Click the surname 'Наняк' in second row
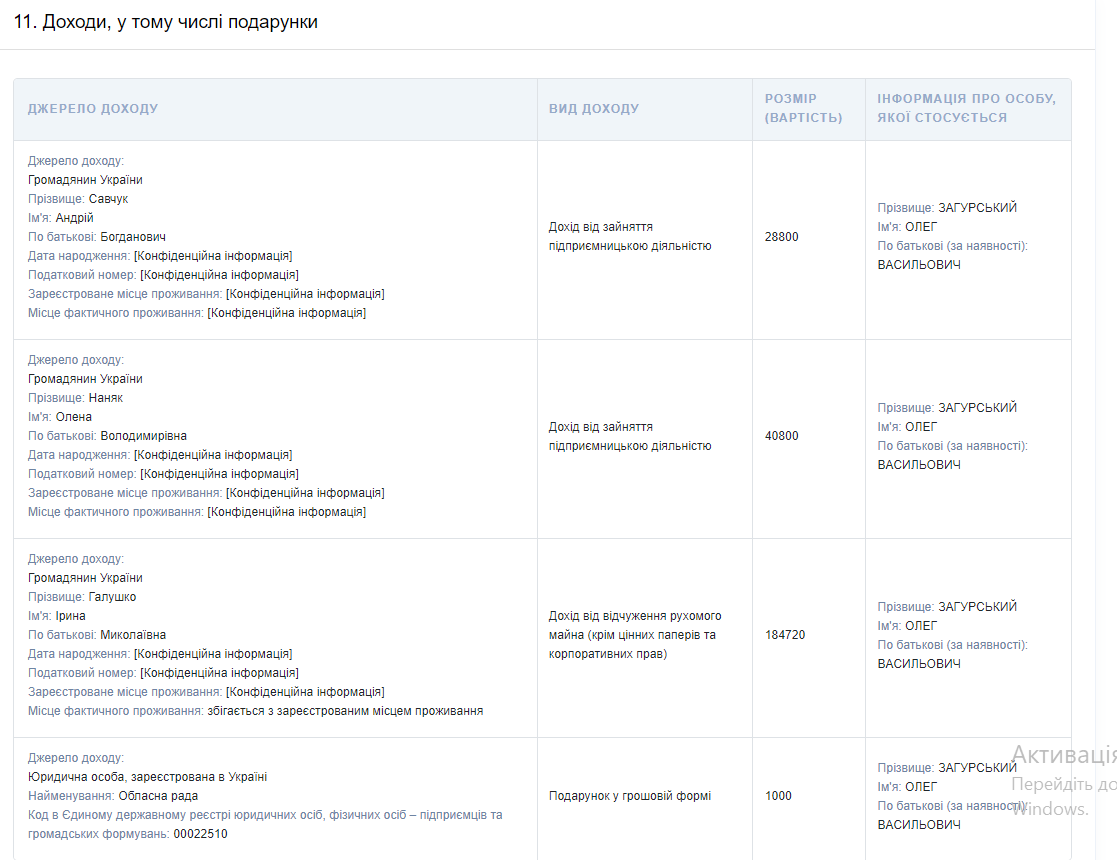The height and width of the screenshot is (860, 1117). click(106, 398)
